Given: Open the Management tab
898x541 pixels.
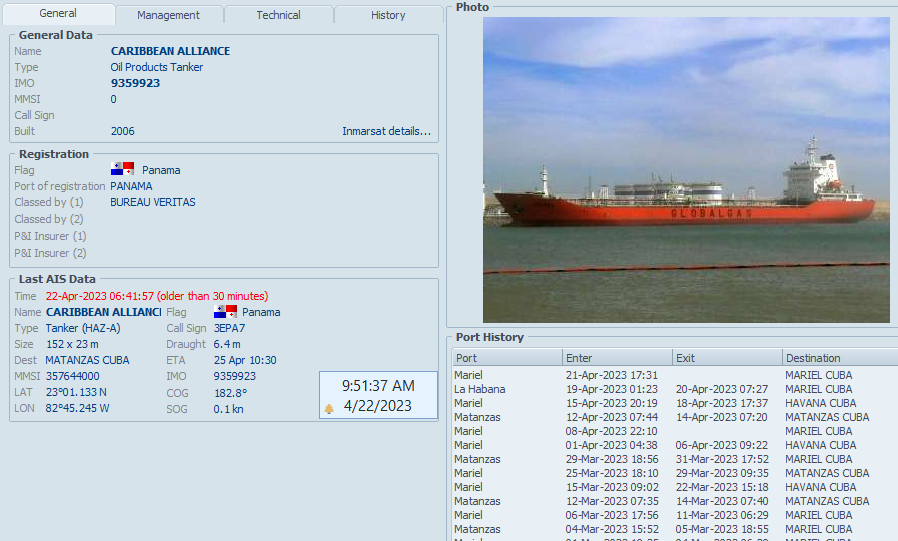Looking at the screenshot, I should (168, 15).
